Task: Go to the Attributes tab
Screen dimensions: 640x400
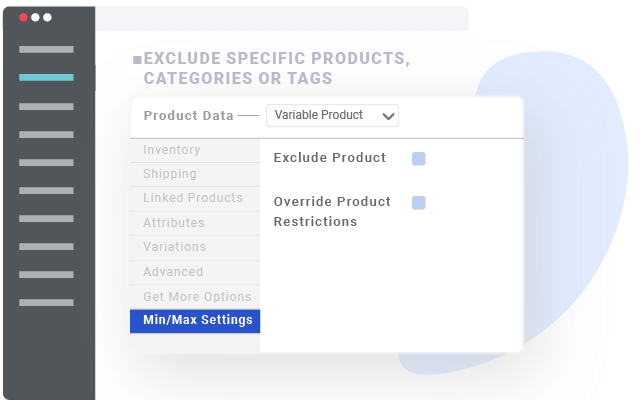Action: (174, 223)
